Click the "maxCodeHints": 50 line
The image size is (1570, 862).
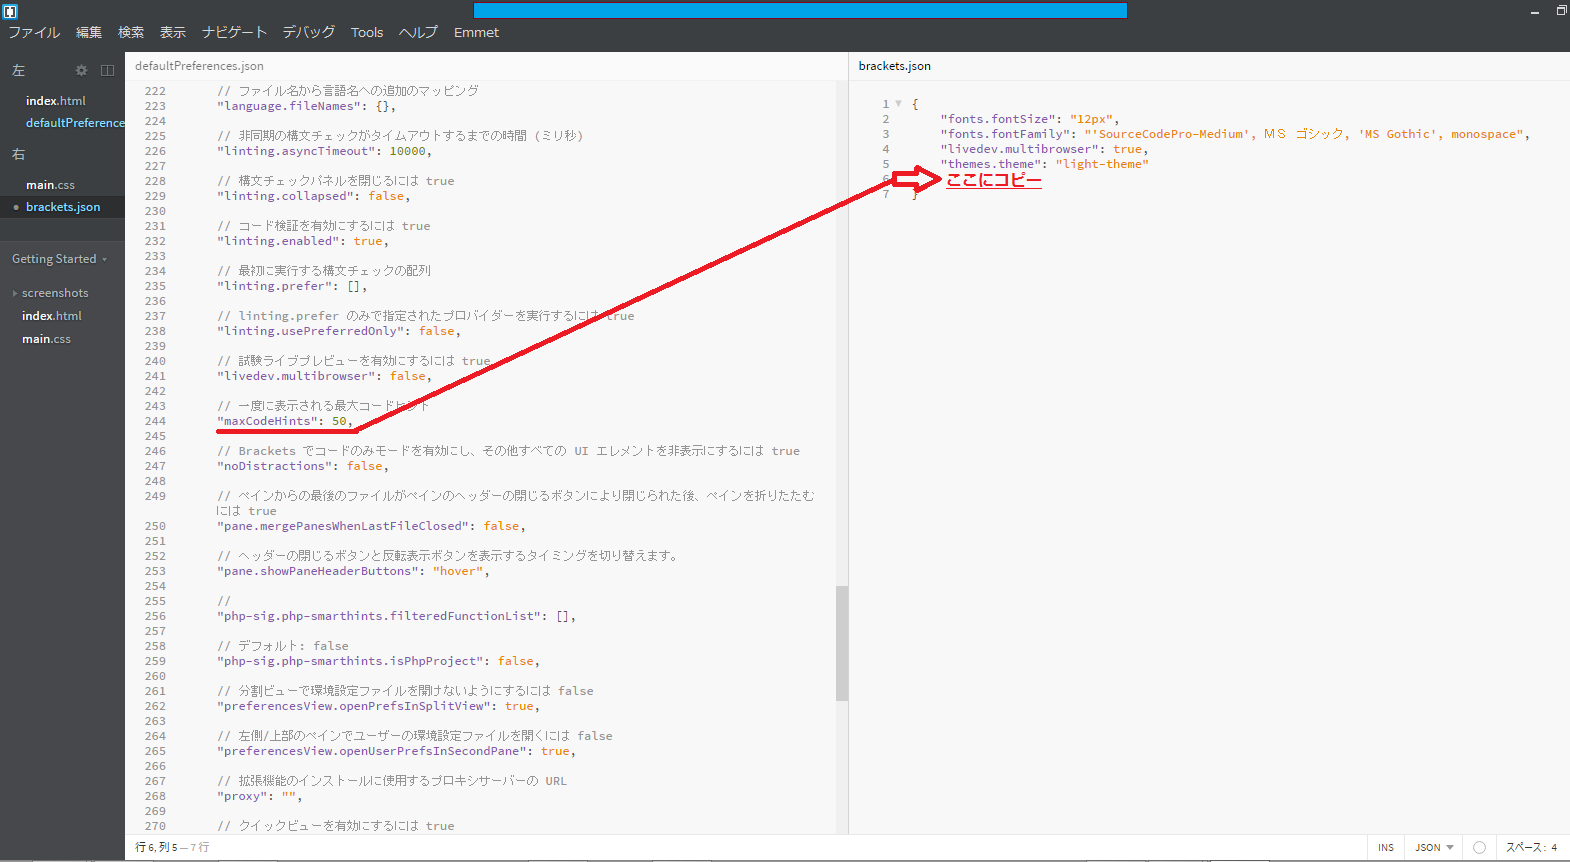pos(285,421)
